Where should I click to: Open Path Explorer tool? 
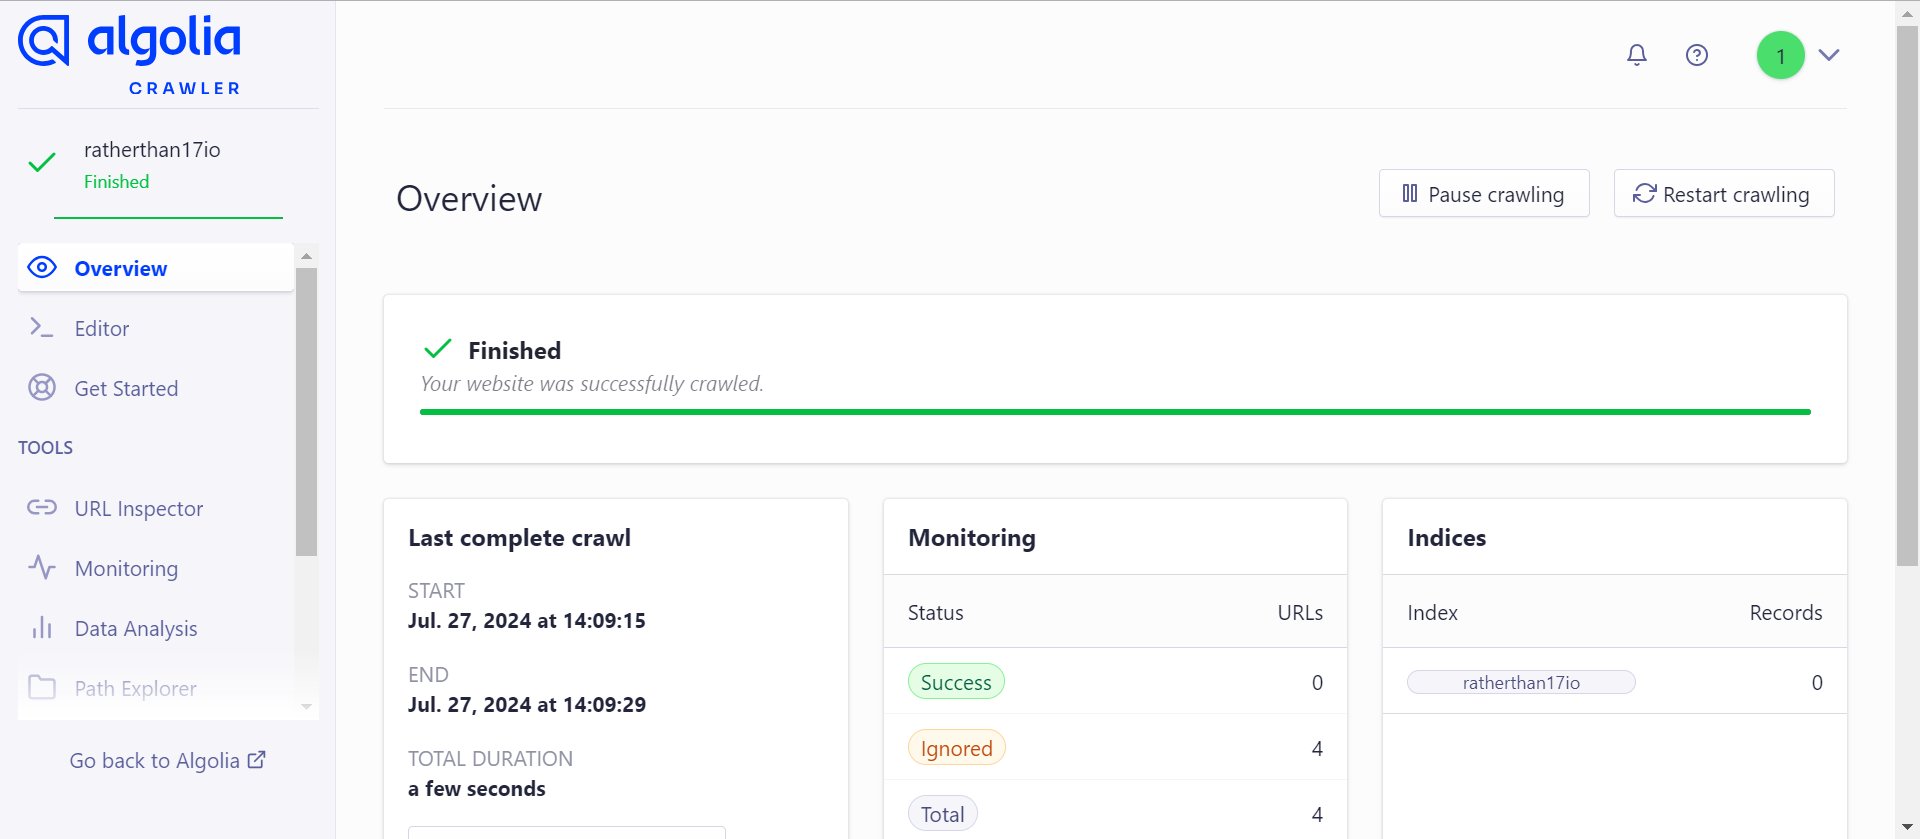[156, 688]
